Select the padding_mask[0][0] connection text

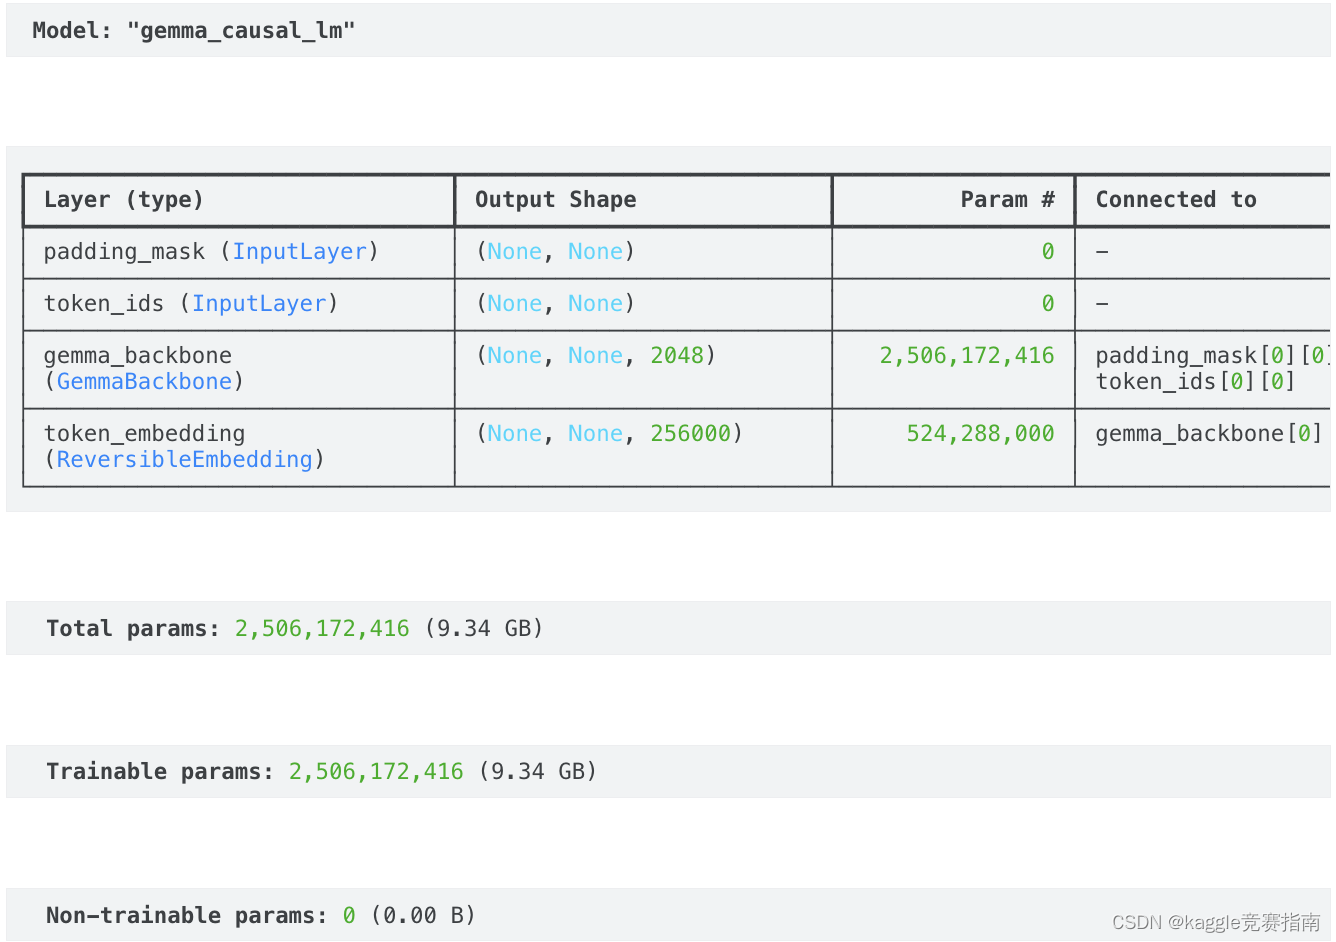click(x=1213, y=356)
